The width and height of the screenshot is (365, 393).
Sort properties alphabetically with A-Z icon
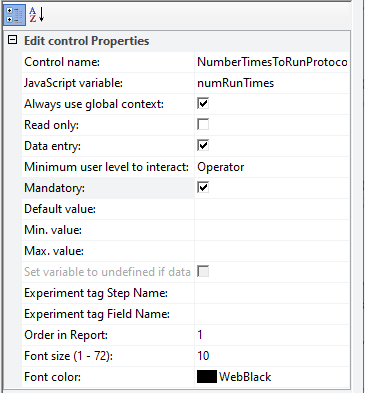tap(37, 15)
